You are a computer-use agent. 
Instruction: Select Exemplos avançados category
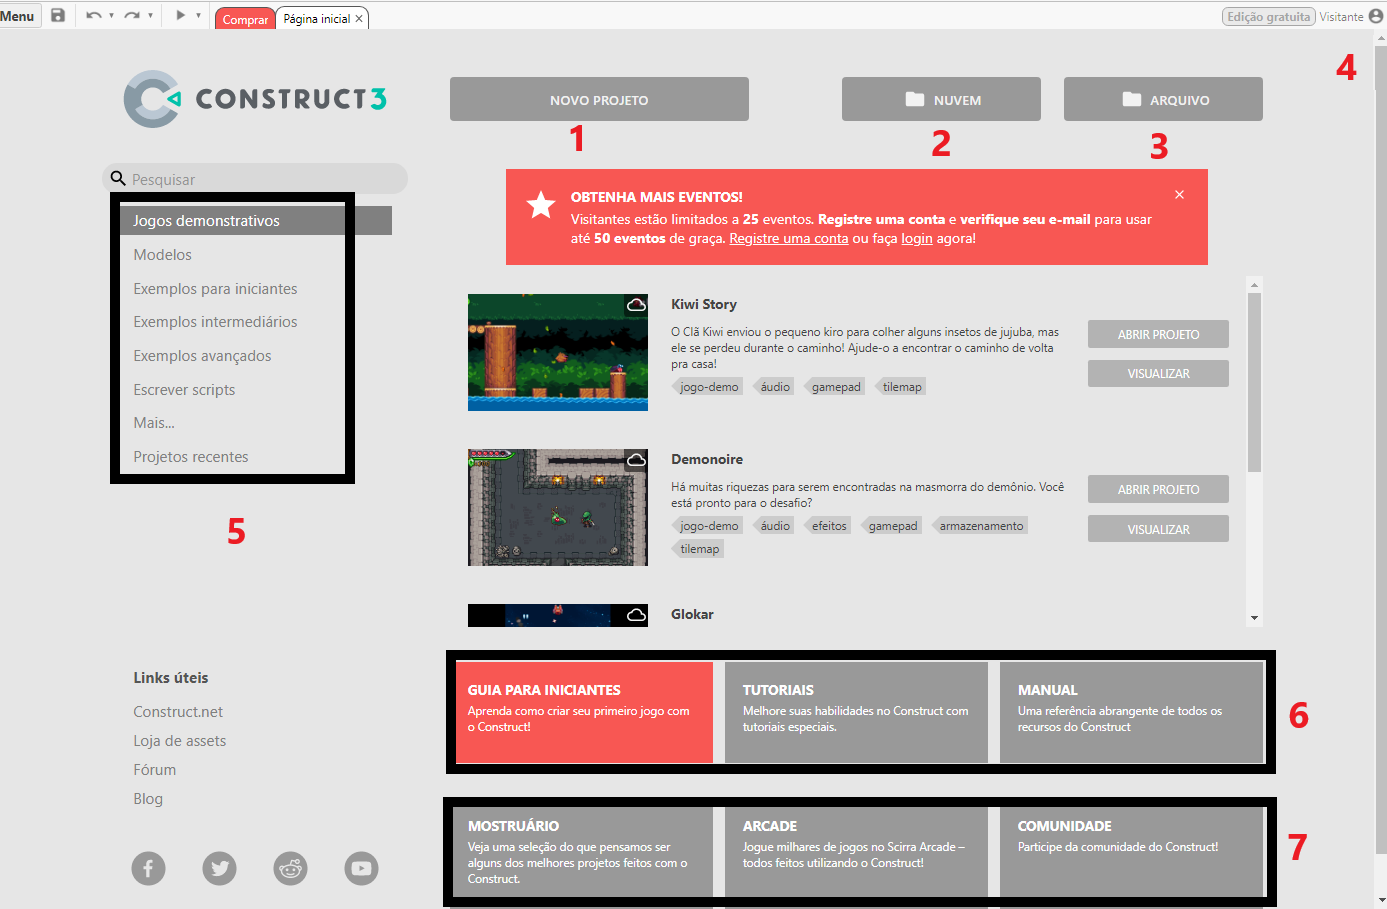(202, 356)
